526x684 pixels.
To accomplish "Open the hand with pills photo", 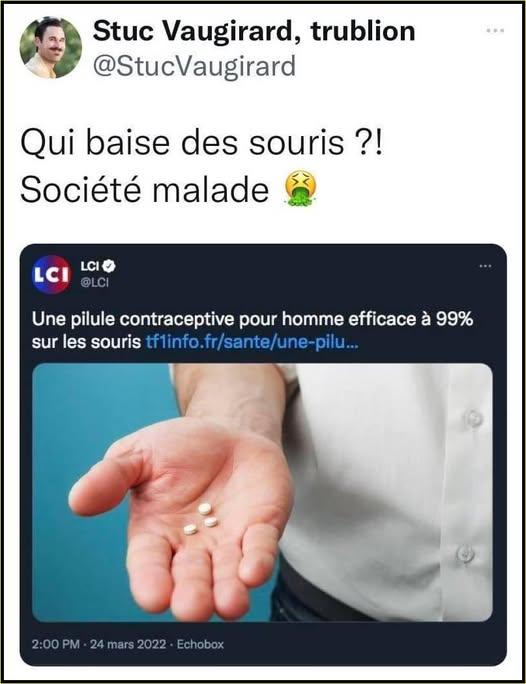I will pyautogui.click(x=263, y=492).
